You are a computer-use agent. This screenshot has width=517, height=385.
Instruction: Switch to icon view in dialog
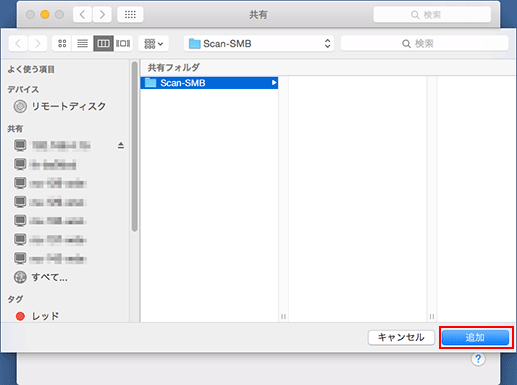[62, 43]
